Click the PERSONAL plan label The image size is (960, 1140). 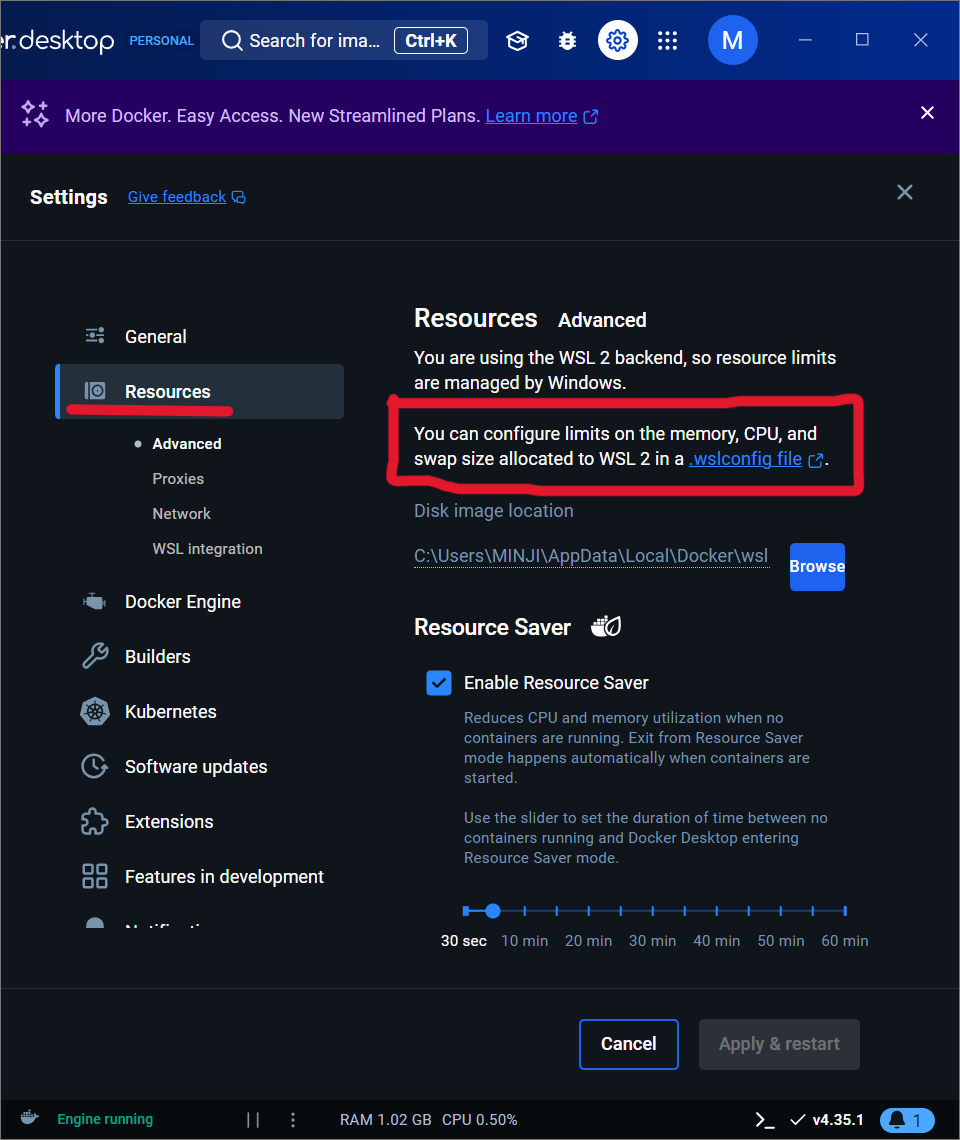161,41
